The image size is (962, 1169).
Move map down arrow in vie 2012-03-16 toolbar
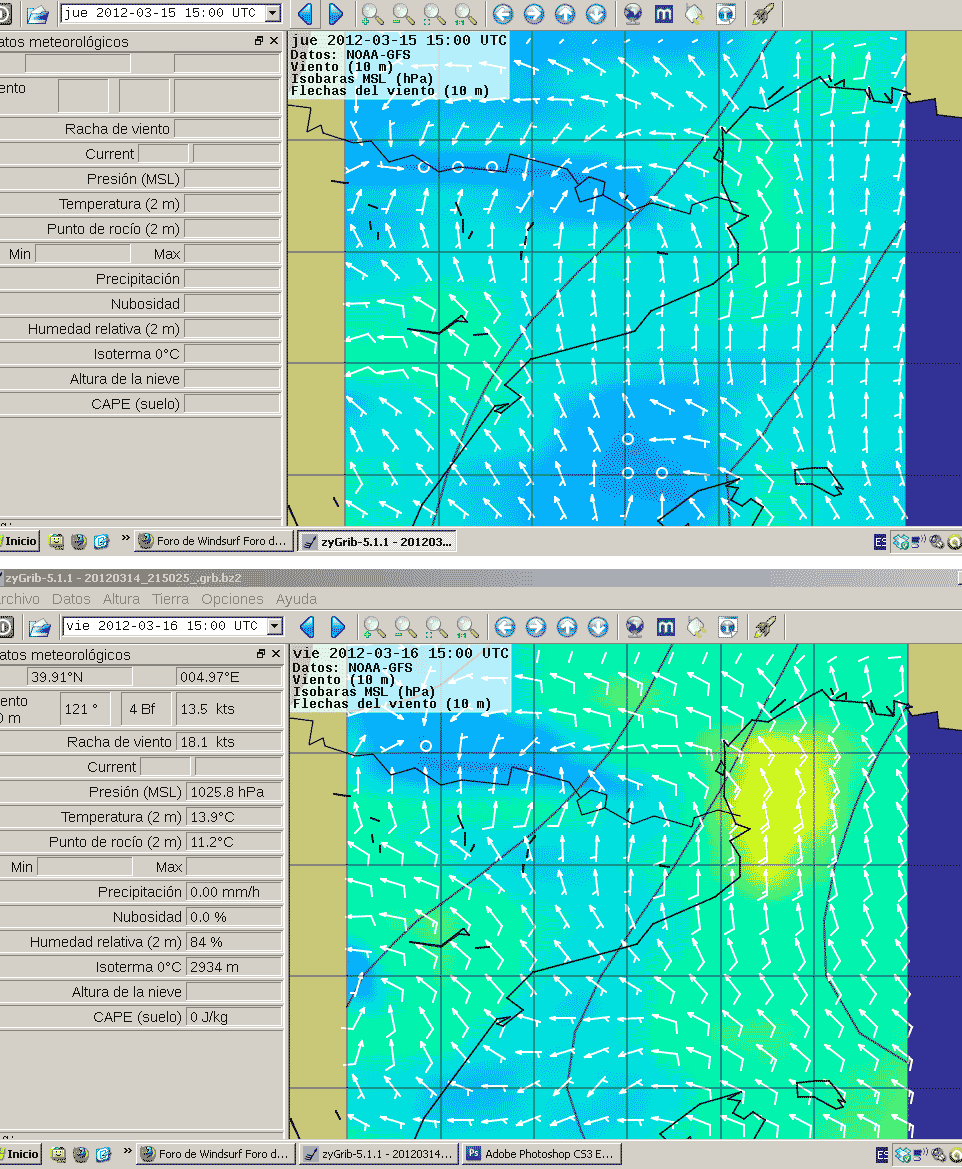tap(597, 627)
